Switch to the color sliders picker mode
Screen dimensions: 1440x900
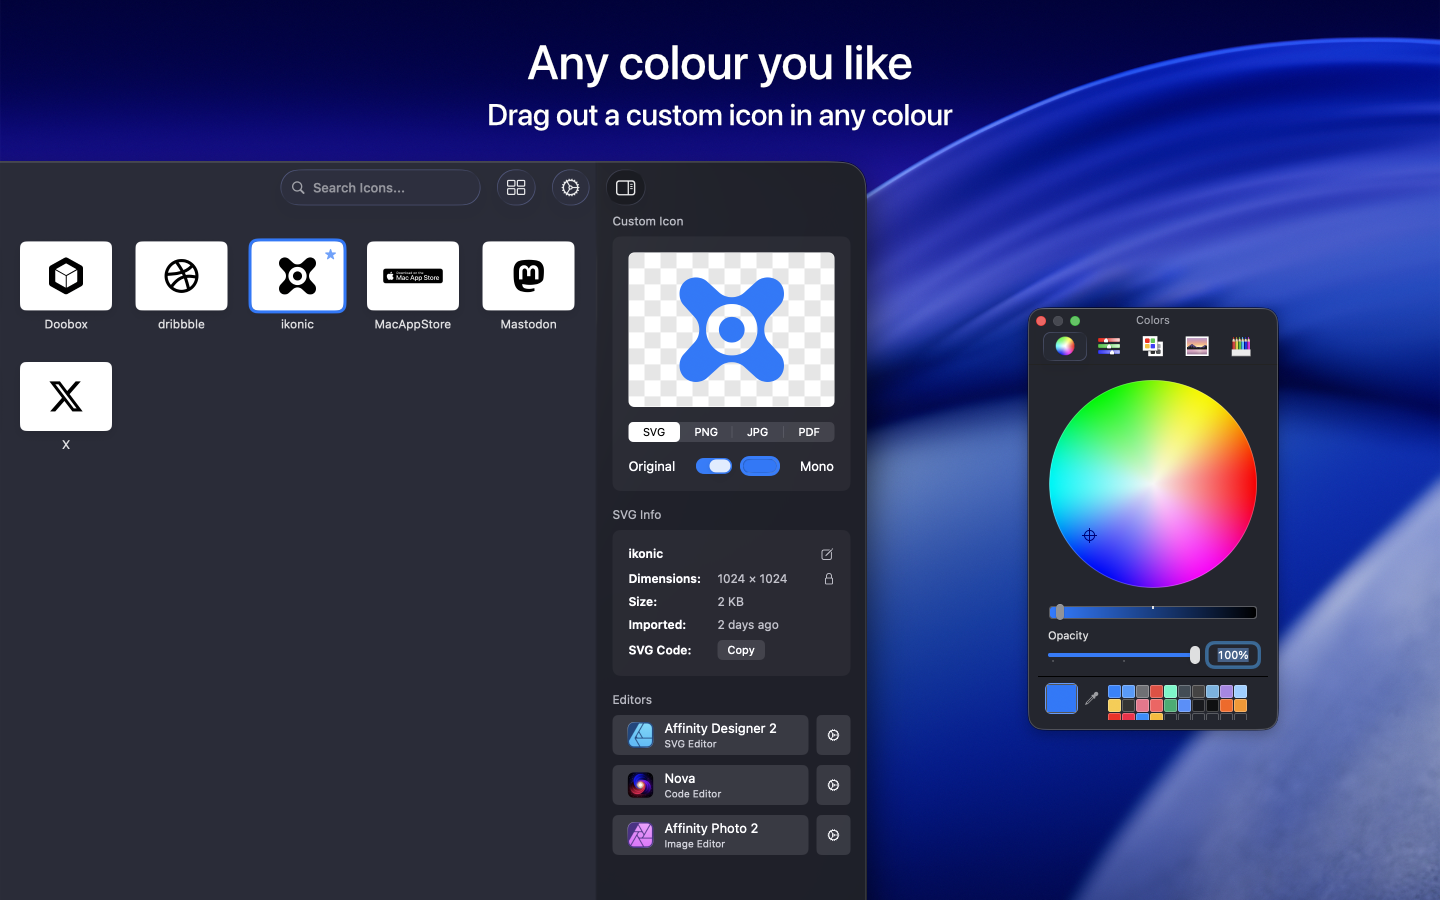pos(1109,346)
